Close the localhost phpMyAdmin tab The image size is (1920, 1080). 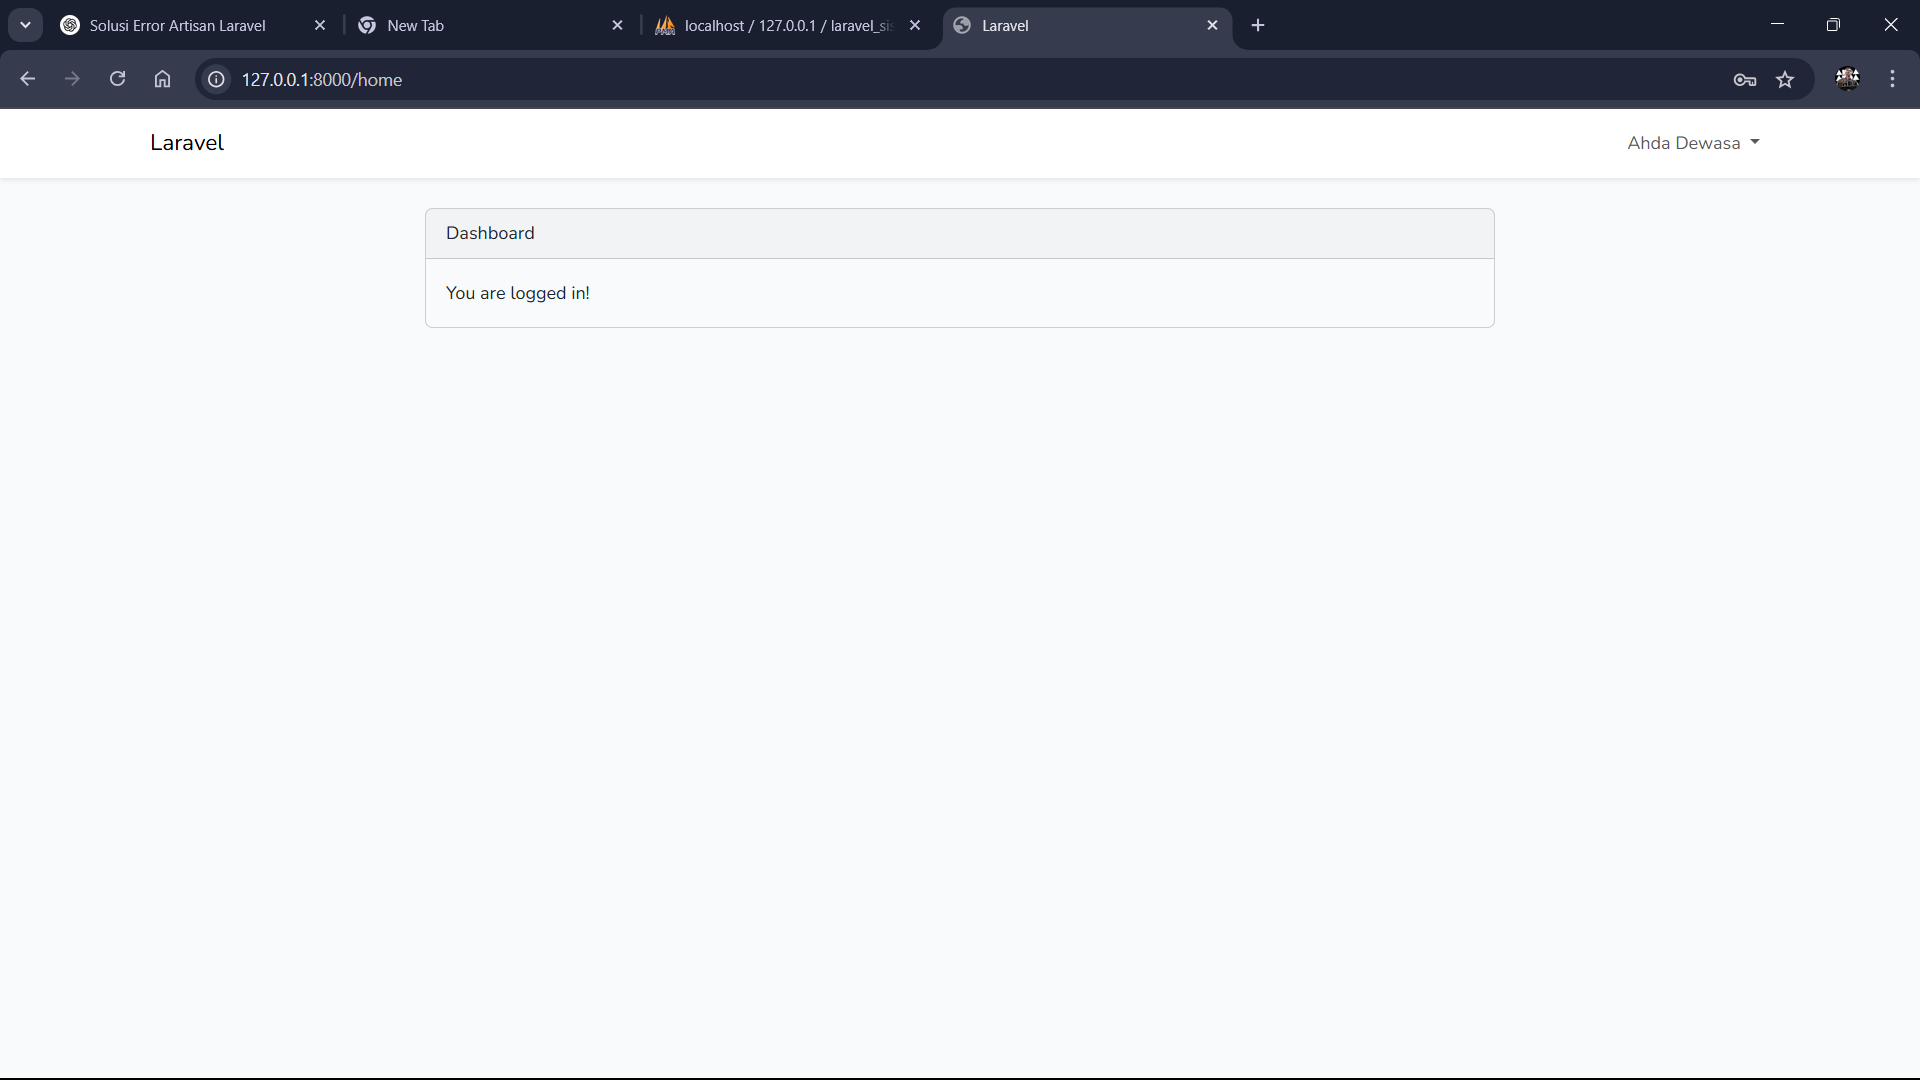coord(914,26)
